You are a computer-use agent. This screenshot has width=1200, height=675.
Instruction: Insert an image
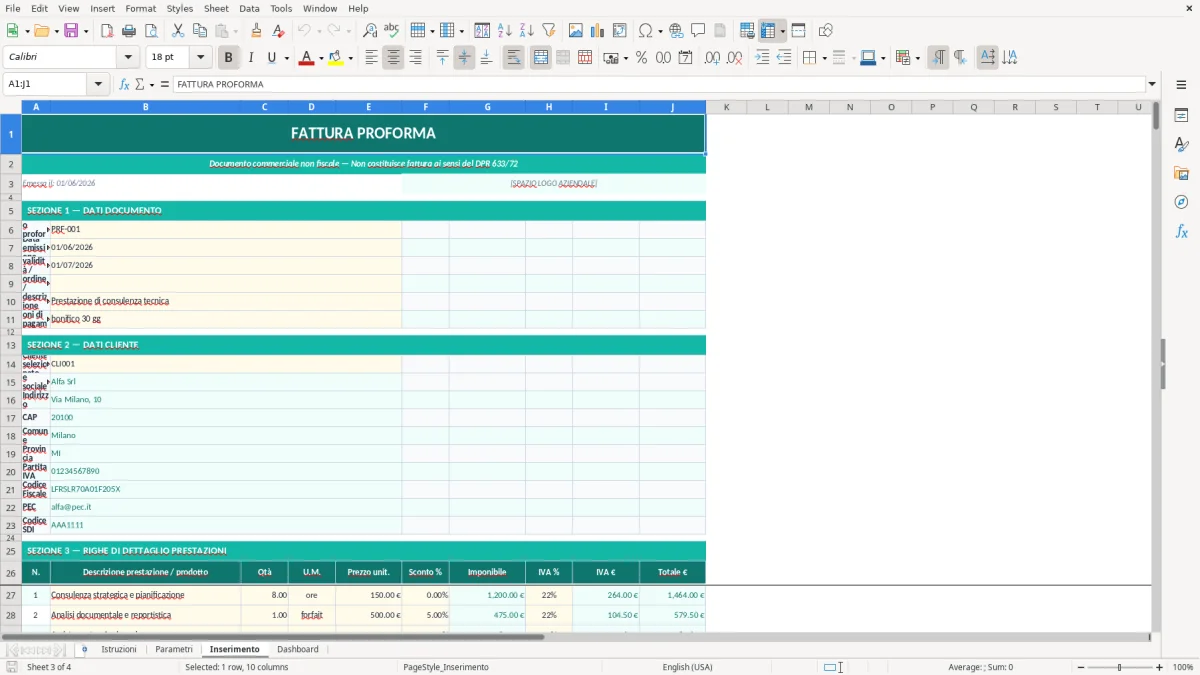(x=576, y=31)
